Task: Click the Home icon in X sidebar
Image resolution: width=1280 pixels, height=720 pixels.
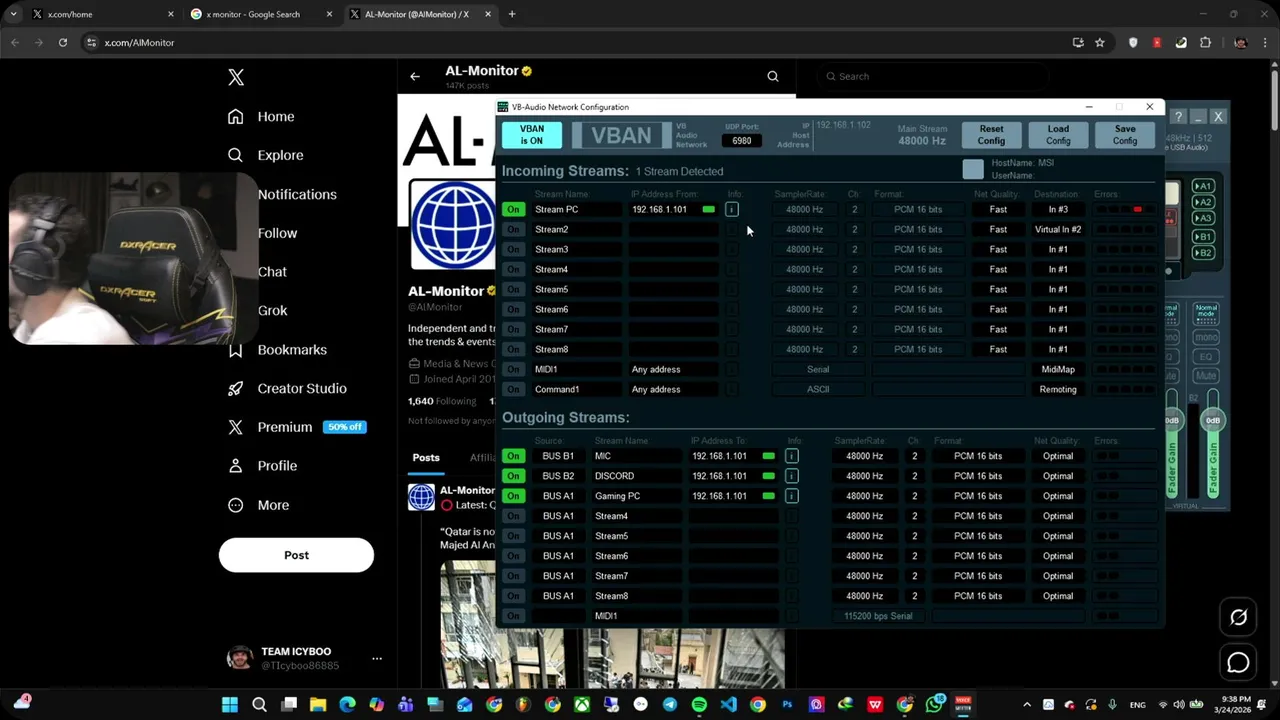Action: (x=236, y=117)
